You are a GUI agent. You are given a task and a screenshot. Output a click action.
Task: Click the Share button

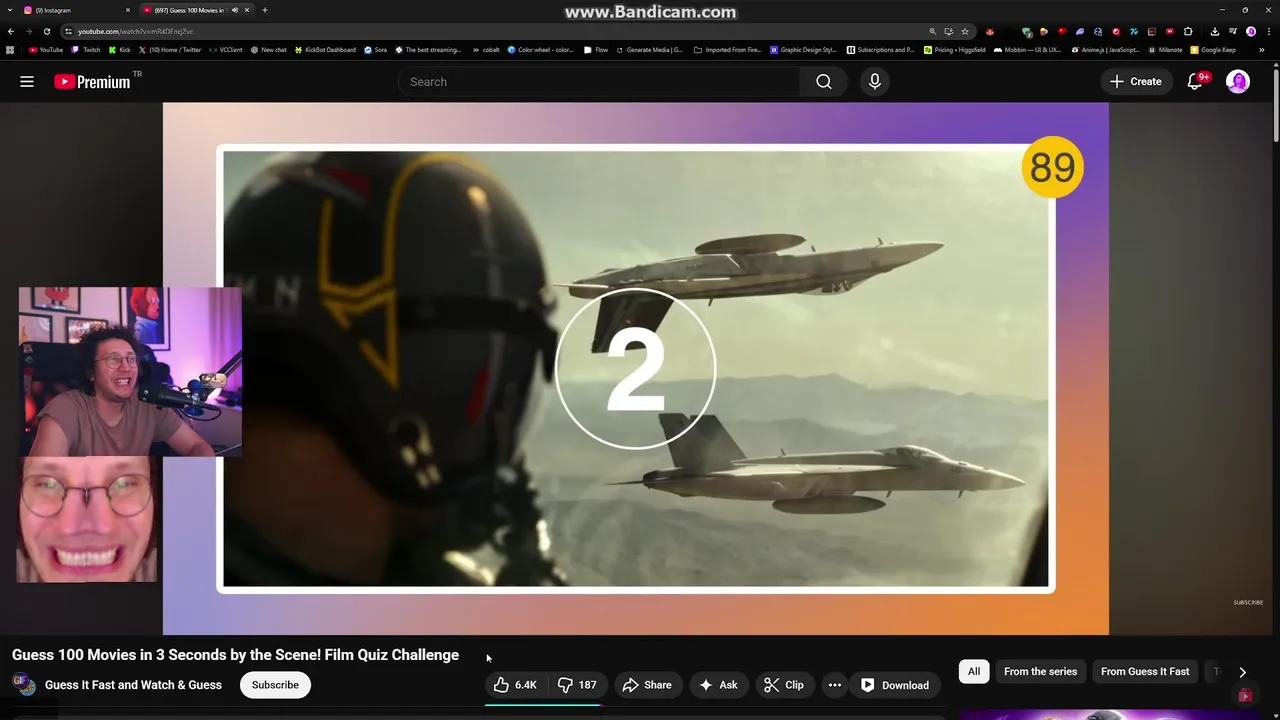point(647,685)
